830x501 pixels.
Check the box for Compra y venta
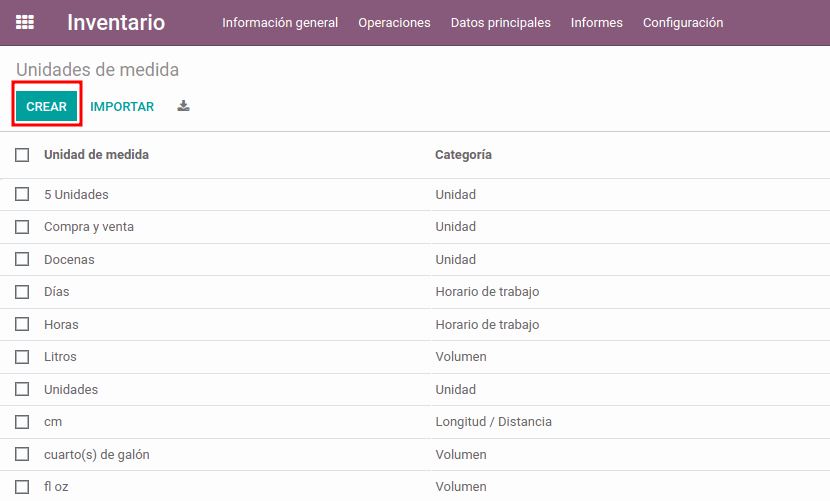point(22,227)
